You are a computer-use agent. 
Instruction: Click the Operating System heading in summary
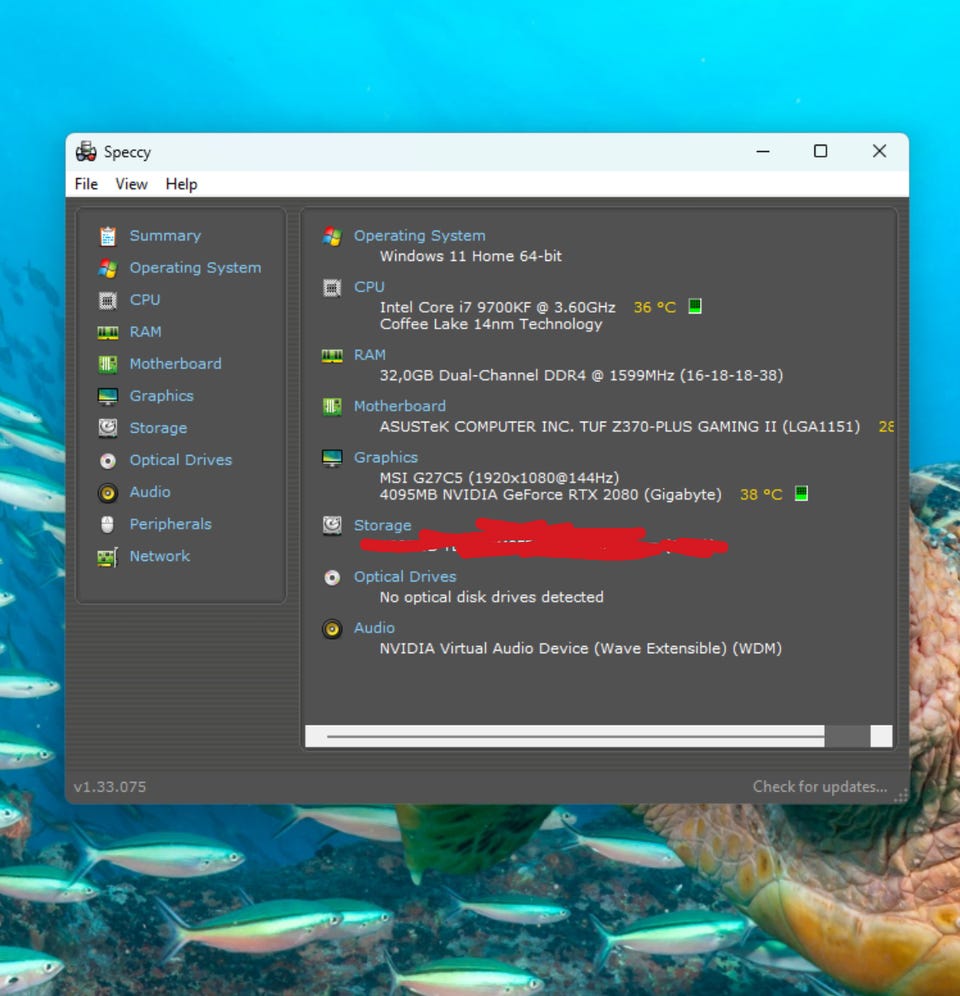(419, 236)
